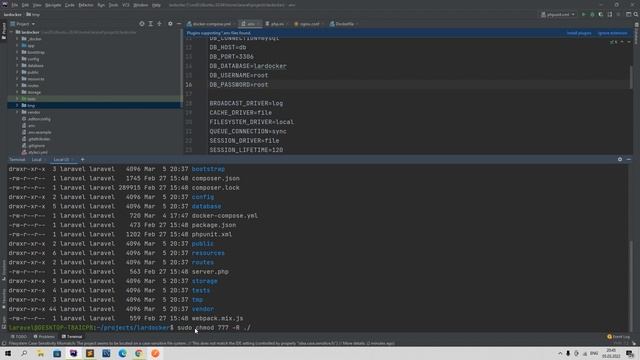This screenshot has width=640, height=360.
Task: Open the VCS menu
Action: [126, 5]
